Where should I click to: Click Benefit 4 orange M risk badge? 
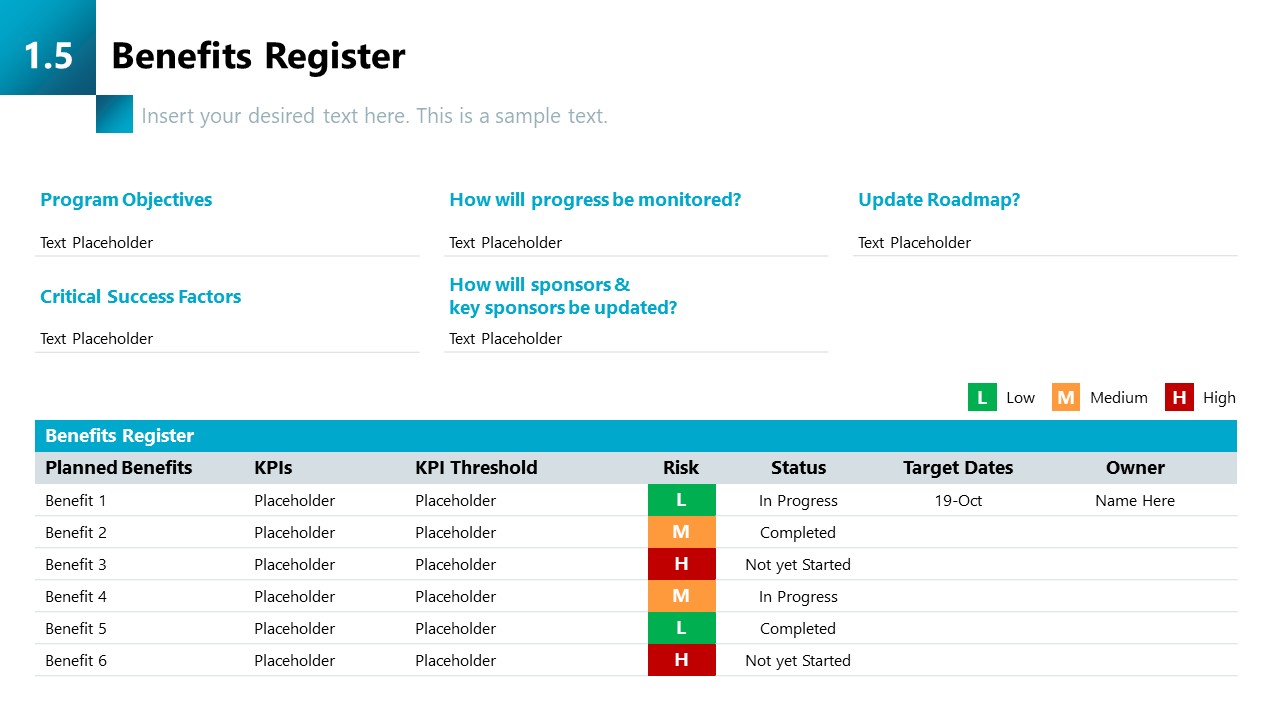[x=681, y=596]
